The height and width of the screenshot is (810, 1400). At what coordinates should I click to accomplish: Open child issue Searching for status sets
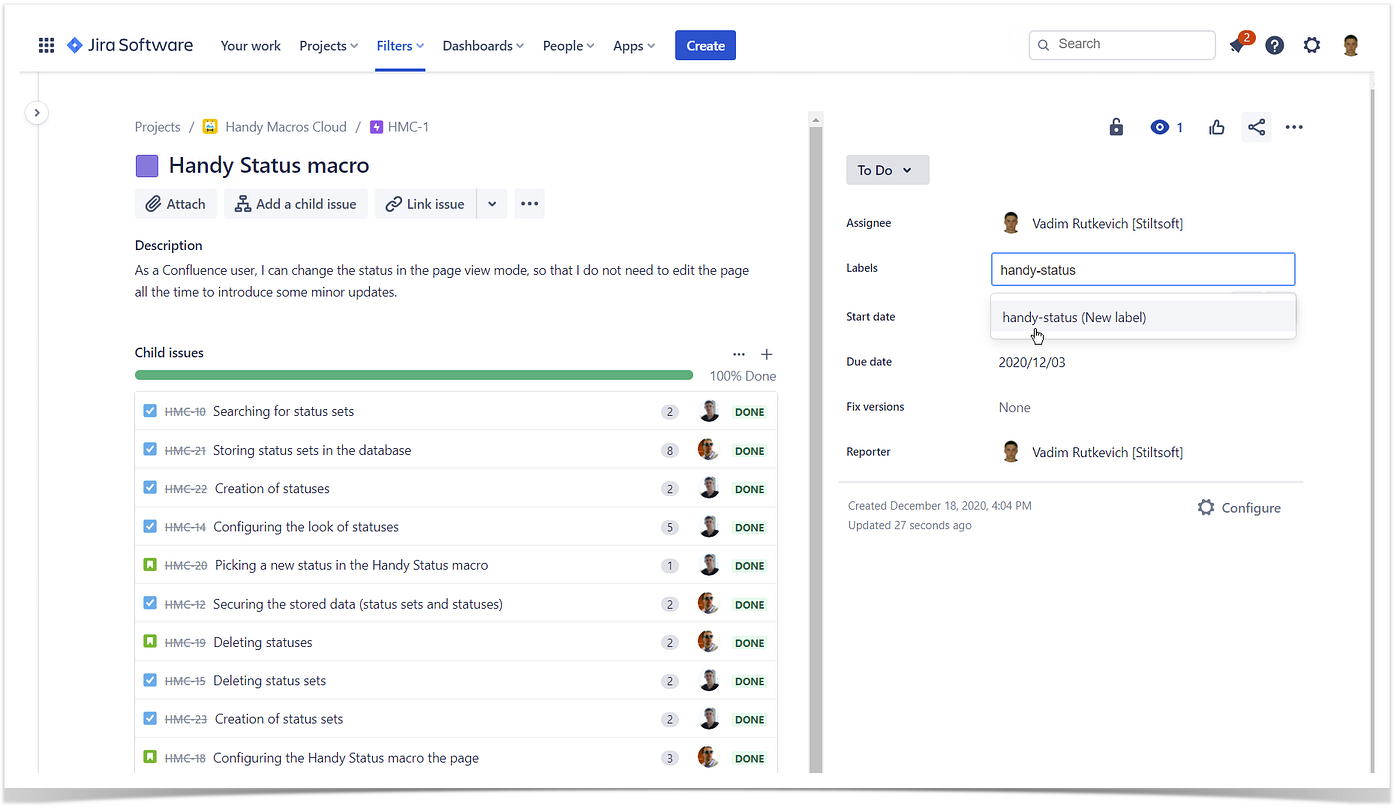point(283,411)
